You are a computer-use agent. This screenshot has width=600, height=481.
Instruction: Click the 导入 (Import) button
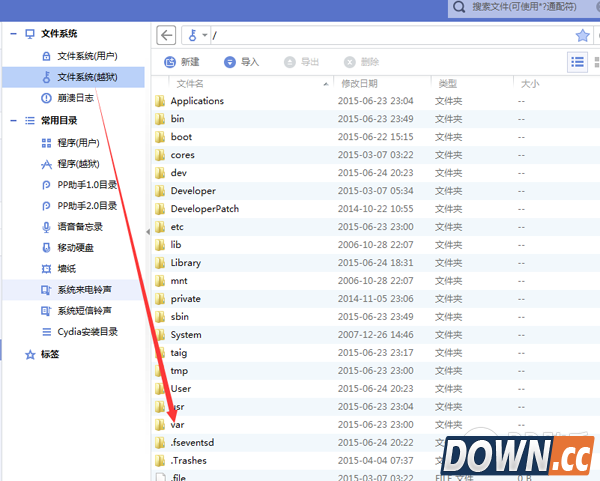click(x=241, y=62)
